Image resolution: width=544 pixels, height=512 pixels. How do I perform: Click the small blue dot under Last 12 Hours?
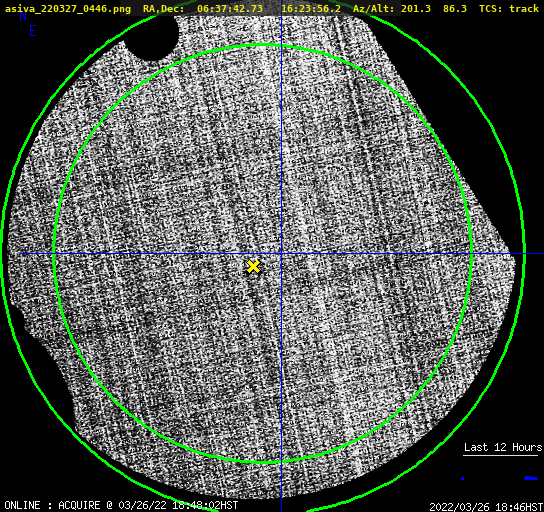point(463,479)
